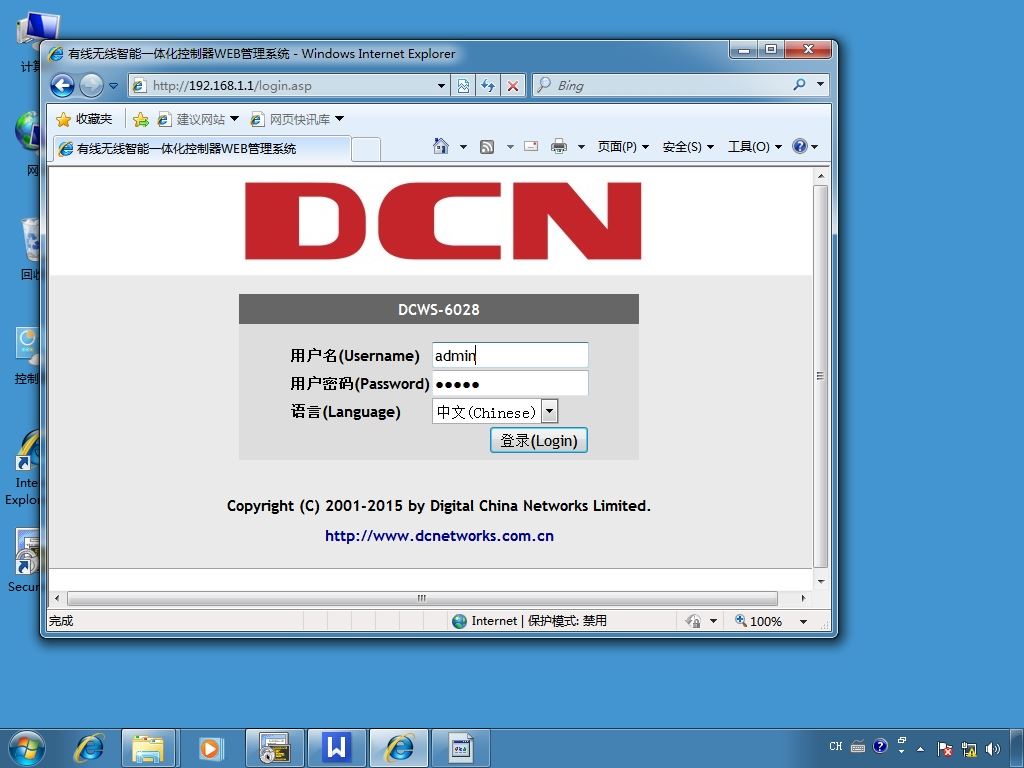Click the vertical scrollbar up arrow
1024x768 pixels.
(x=821, y=176)
